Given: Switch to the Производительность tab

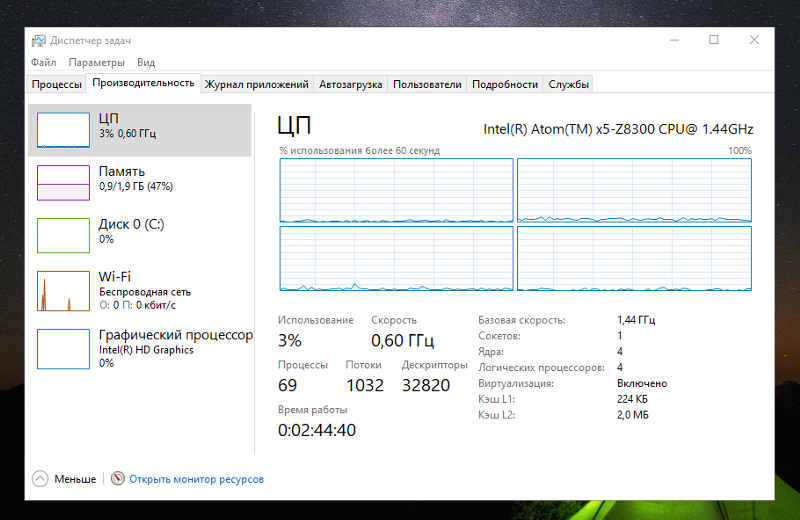Looking at the screenshot, I should coord(143,83).
